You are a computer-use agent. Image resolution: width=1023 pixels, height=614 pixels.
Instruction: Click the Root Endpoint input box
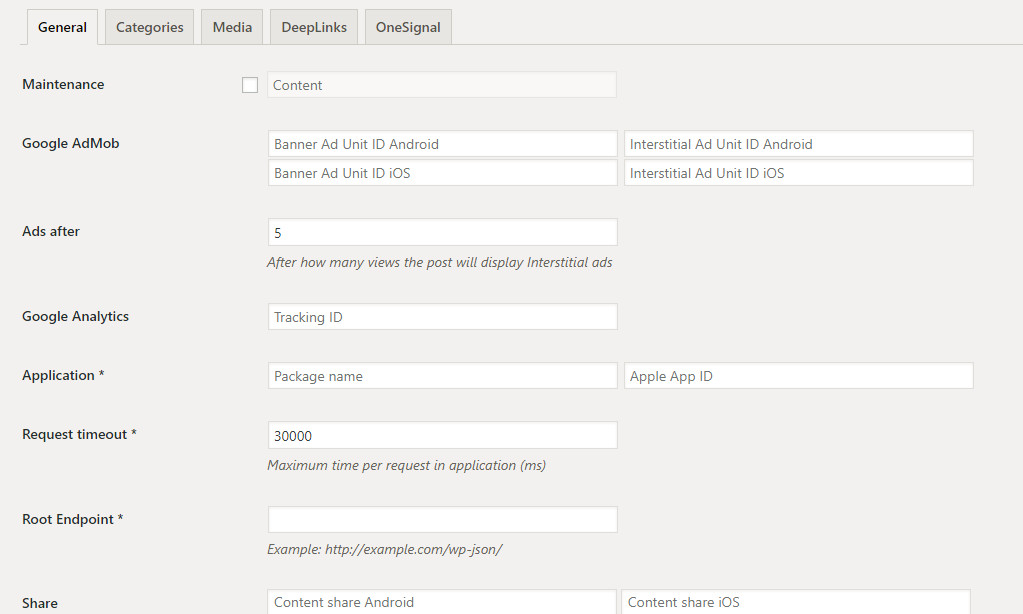click(442, 520)
